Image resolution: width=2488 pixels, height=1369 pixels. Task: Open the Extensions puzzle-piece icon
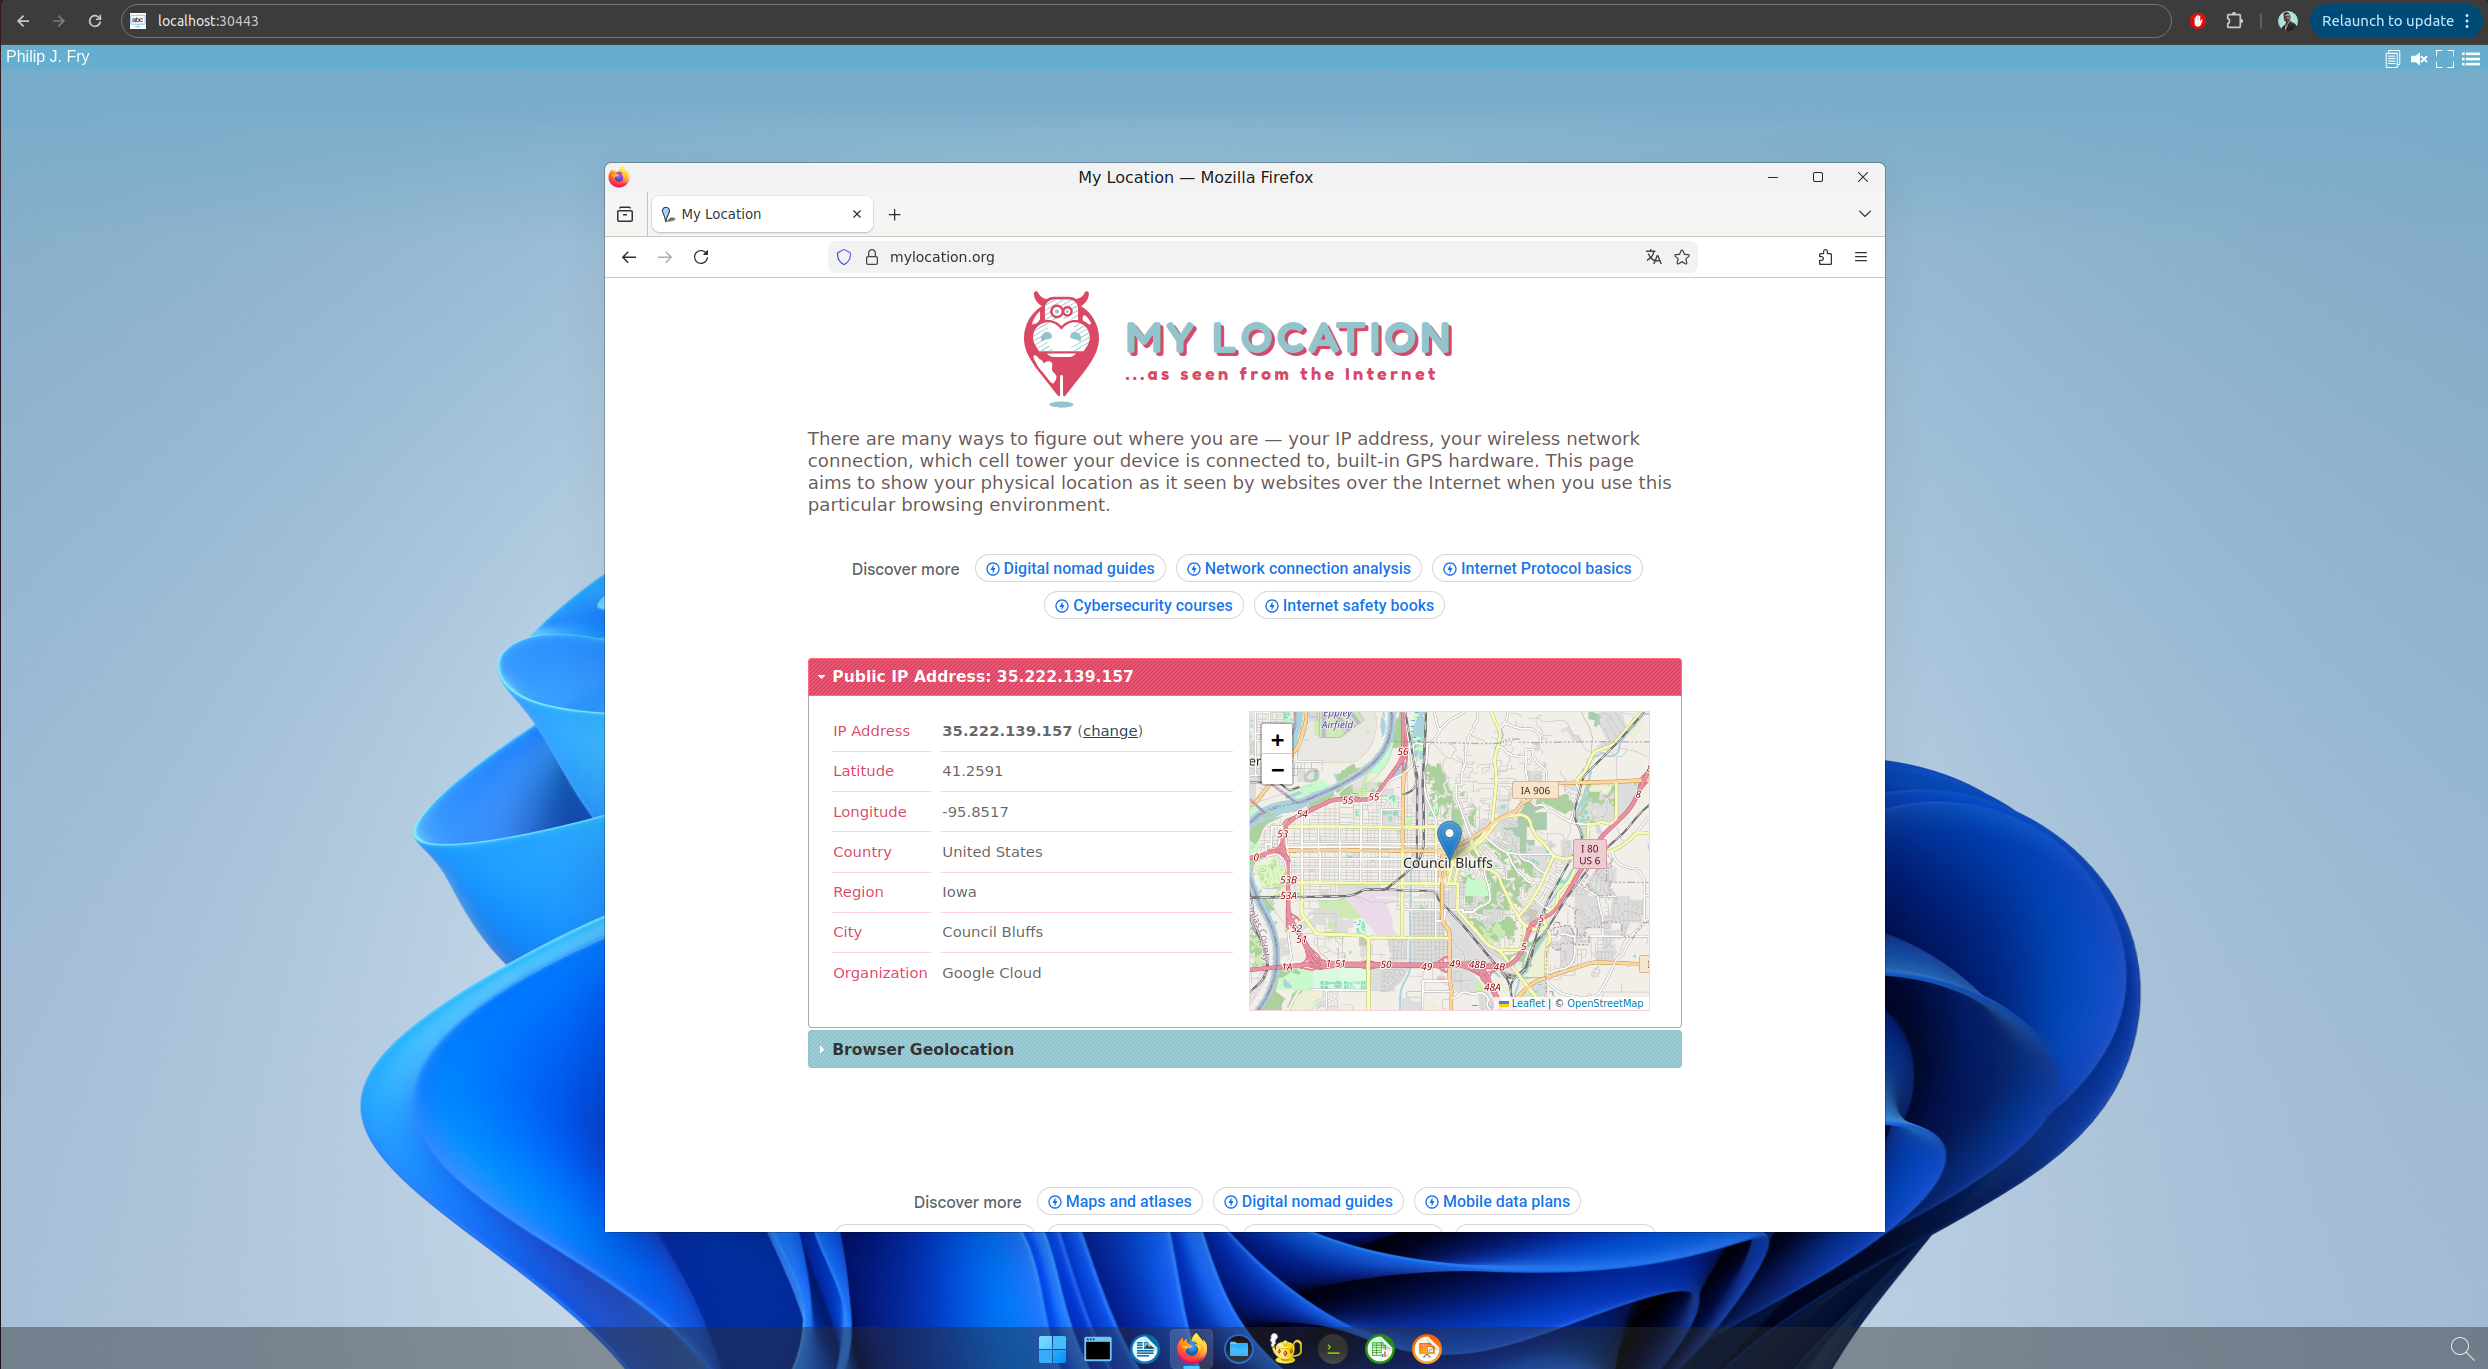tap(1824, 257)
